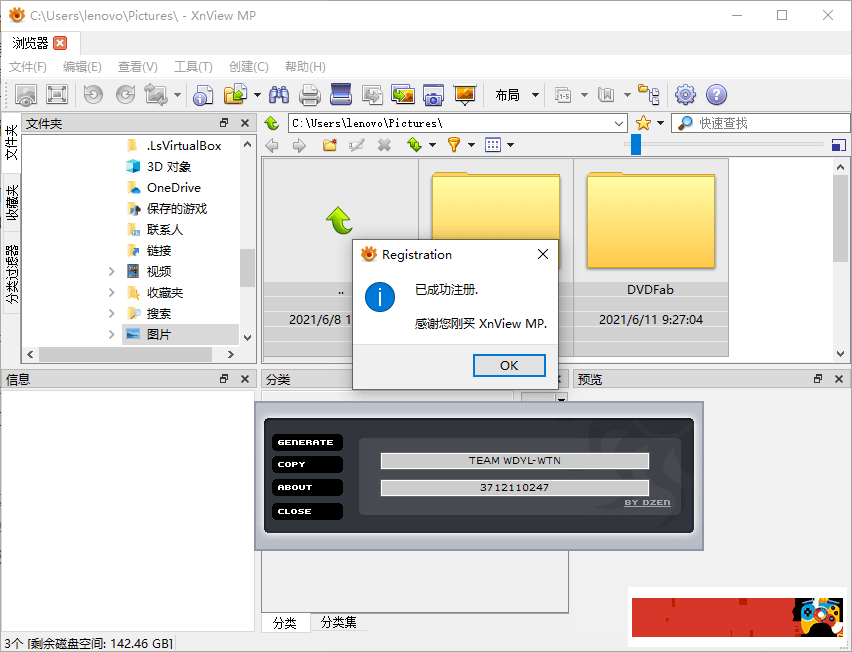
Task: Click the scanner import icon
Action: [x=341, y=95]
